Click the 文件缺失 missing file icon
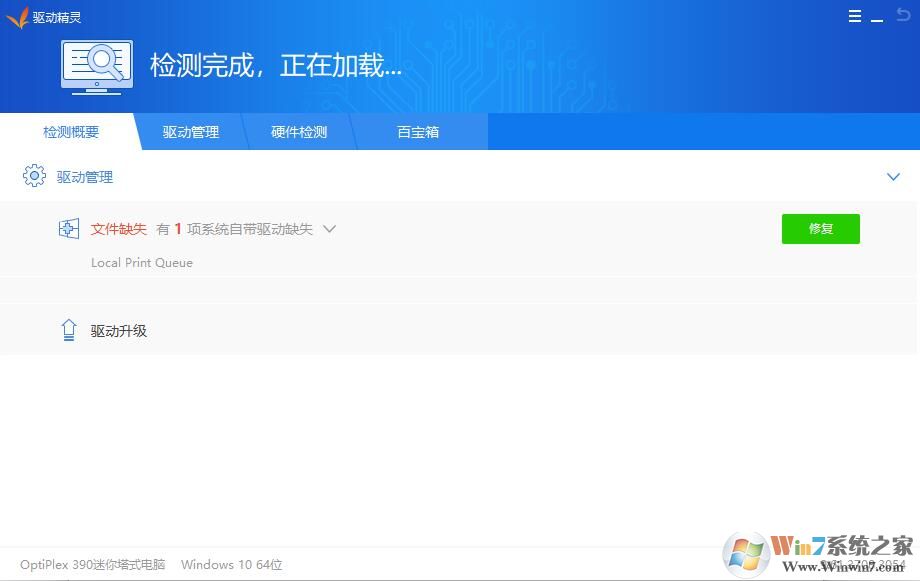This screenshot has height=581, width=920. click(x=68, y=229)
